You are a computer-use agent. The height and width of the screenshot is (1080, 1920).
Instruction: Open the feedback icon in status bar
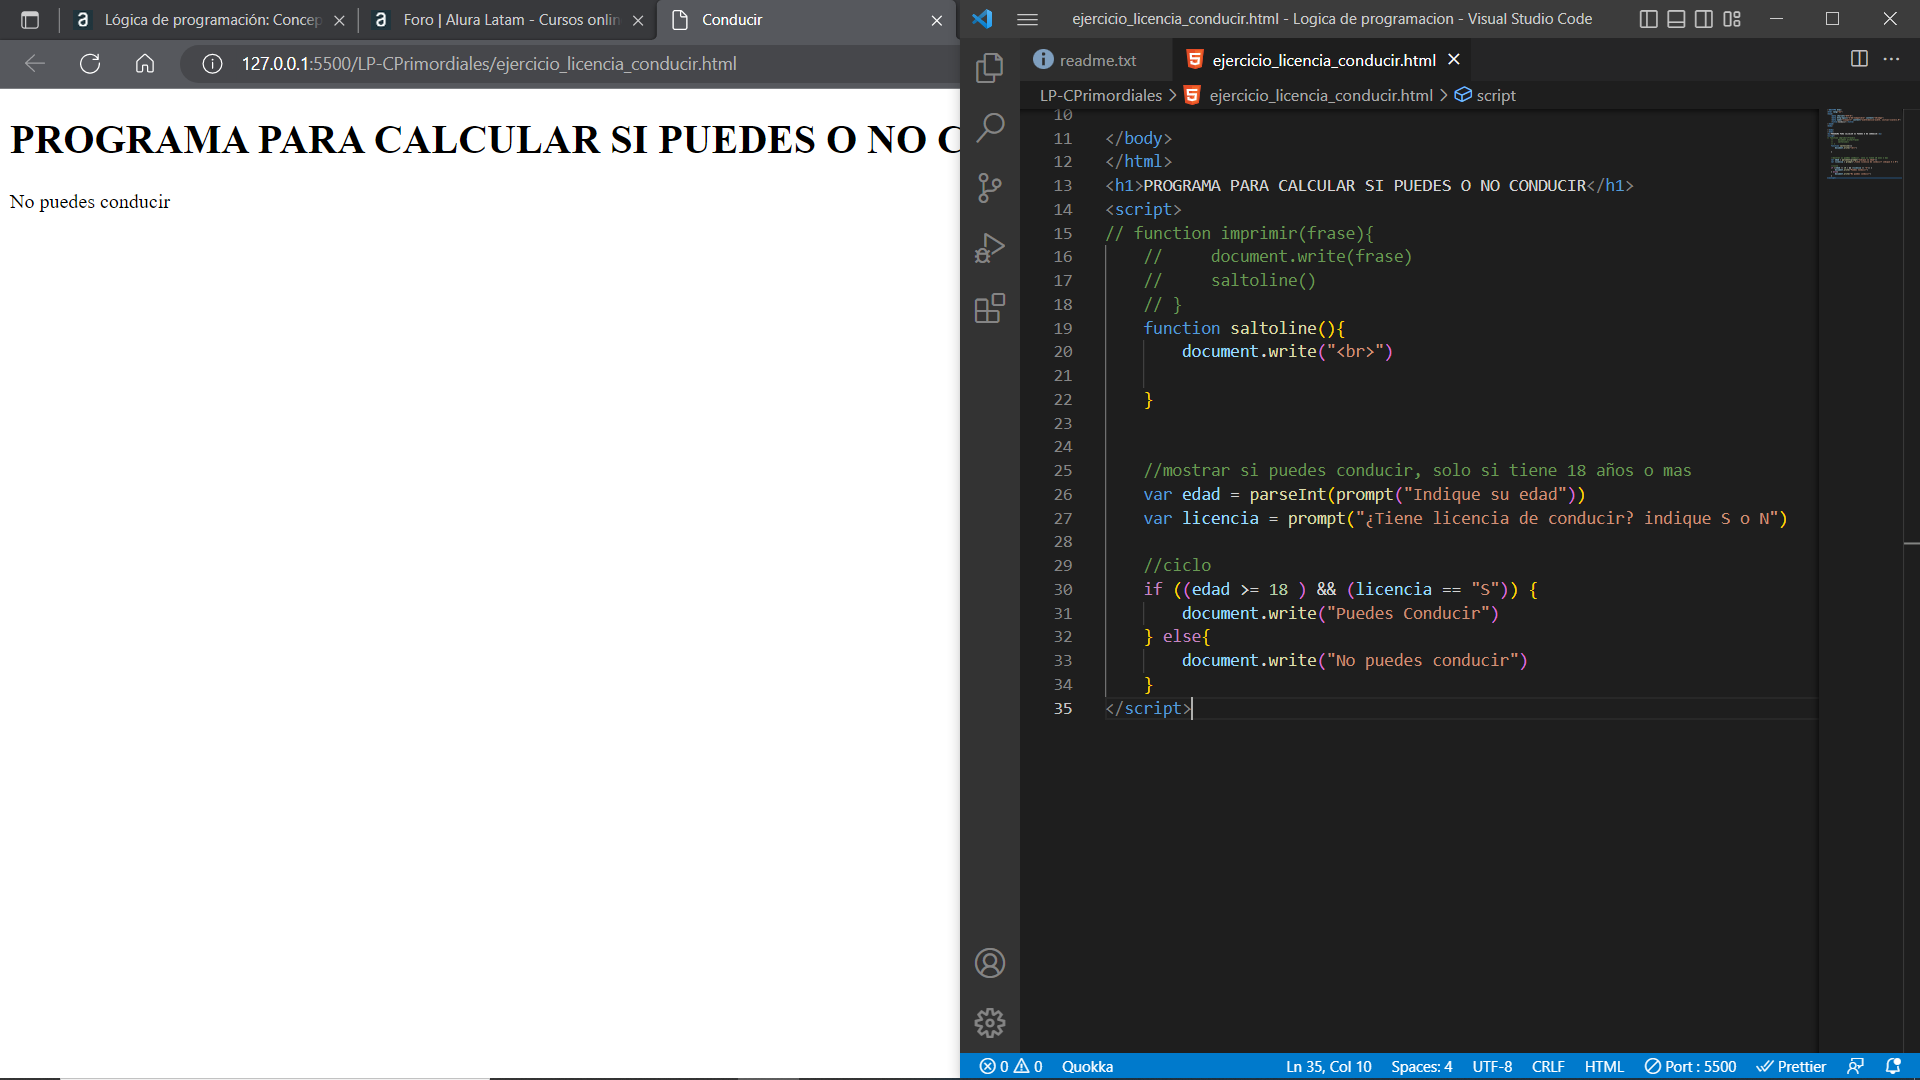click(1855, 1067)
